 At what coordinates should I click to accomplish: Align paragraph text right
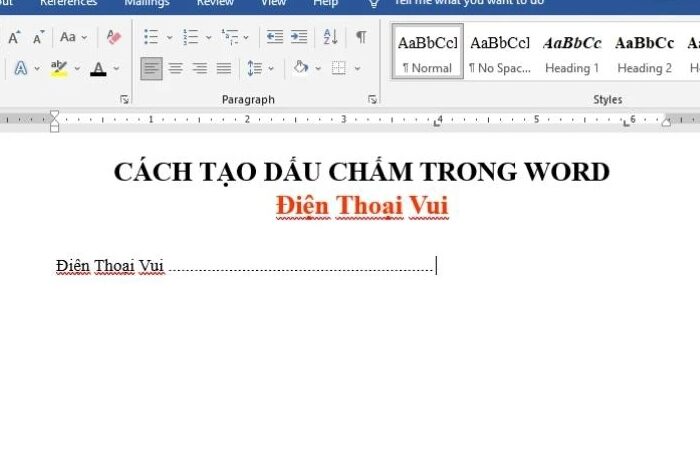tap(200, 68)
